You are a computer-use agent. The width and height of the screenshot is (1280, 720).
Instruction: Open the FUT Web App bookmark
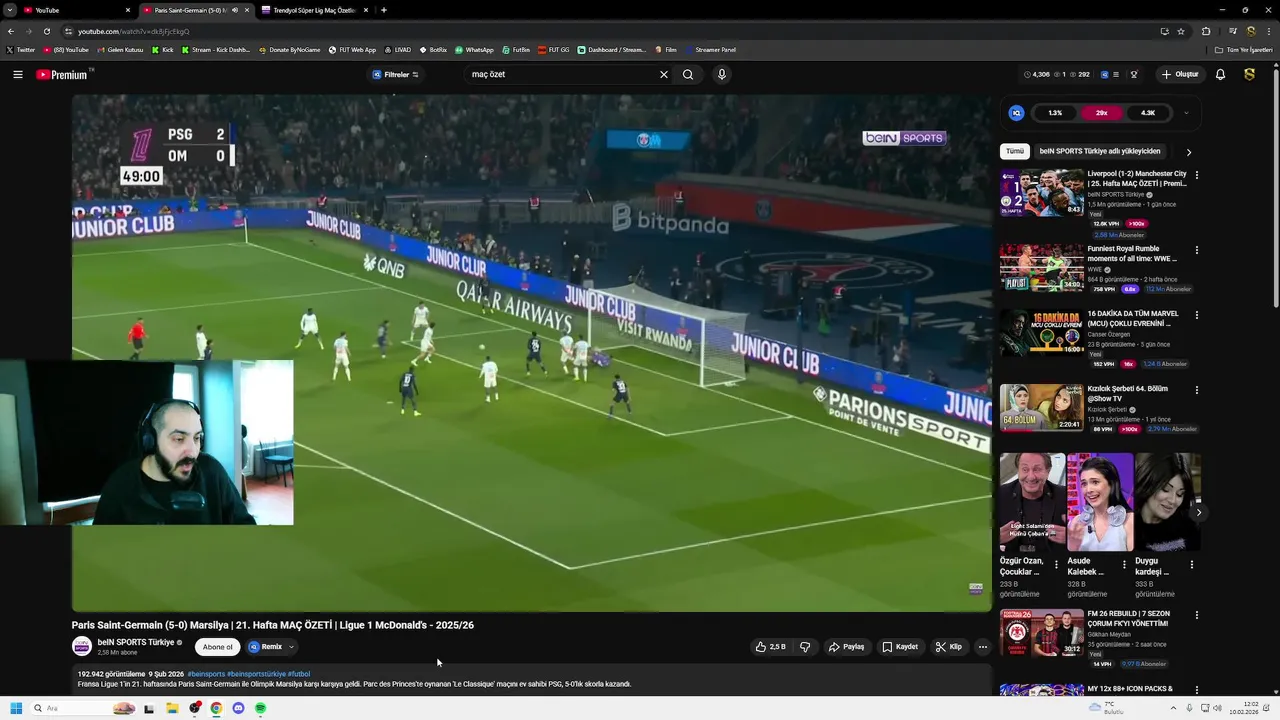(352, 49)
